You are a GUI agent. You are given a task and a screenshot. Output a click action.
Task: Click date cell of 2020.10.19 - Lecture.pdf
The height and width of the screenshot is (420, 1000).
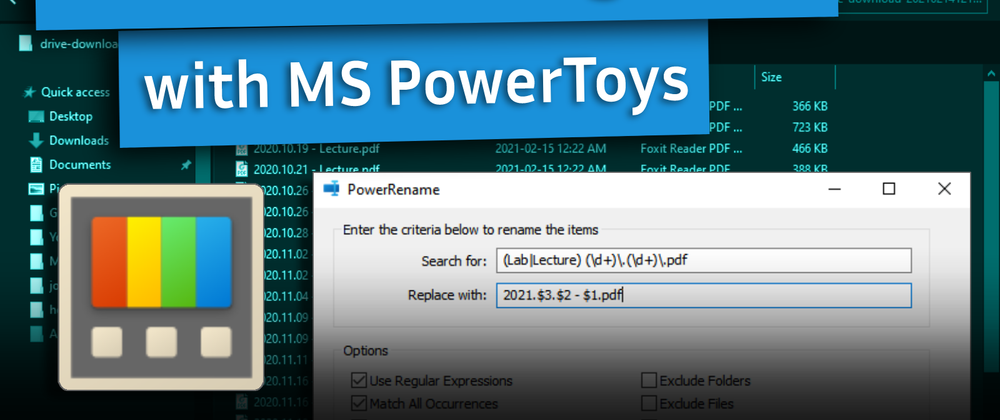click(550, 148)
